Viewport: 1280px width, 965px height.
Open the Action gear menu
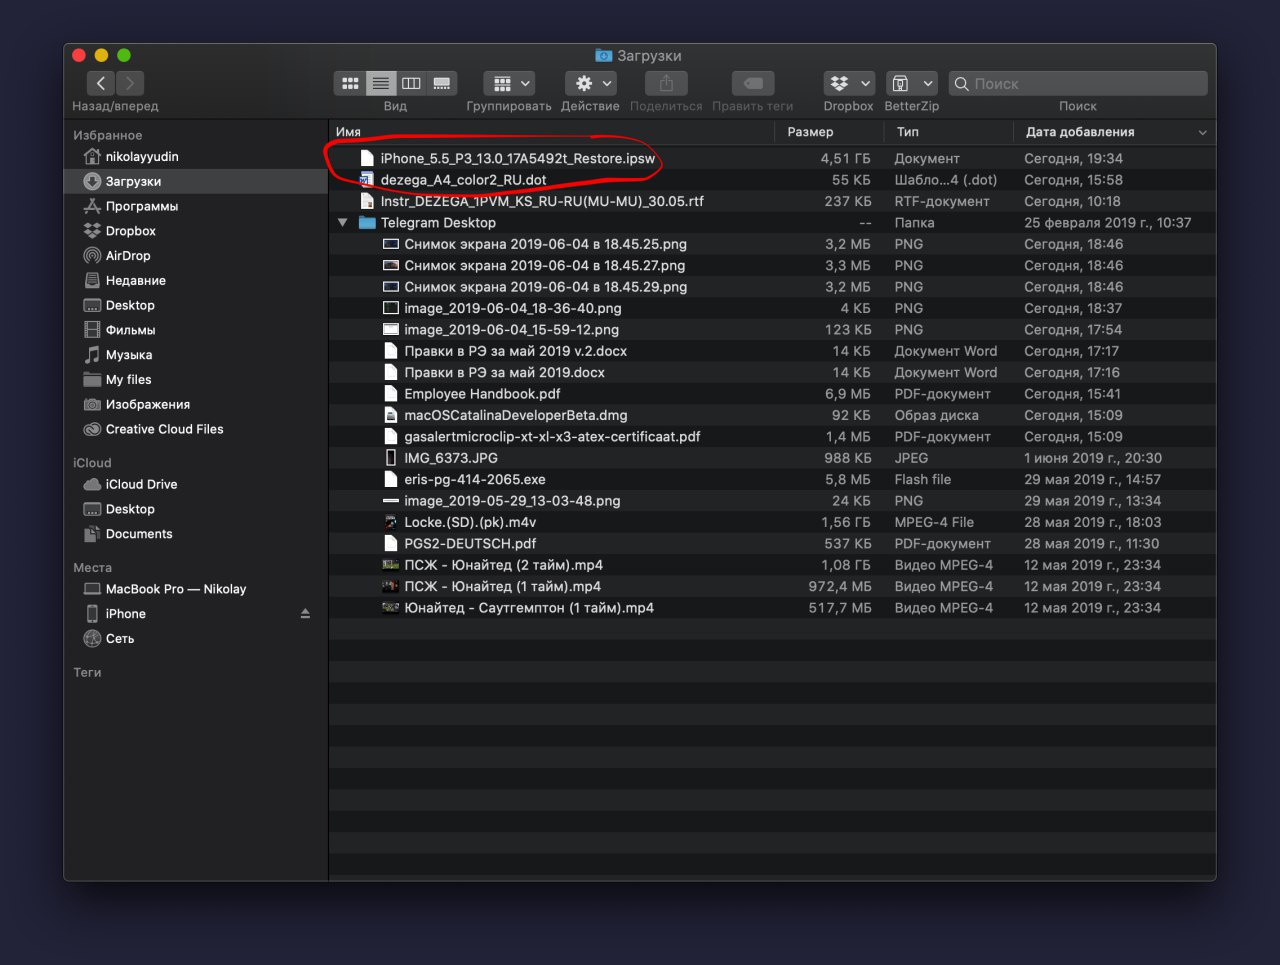[591, 83]
